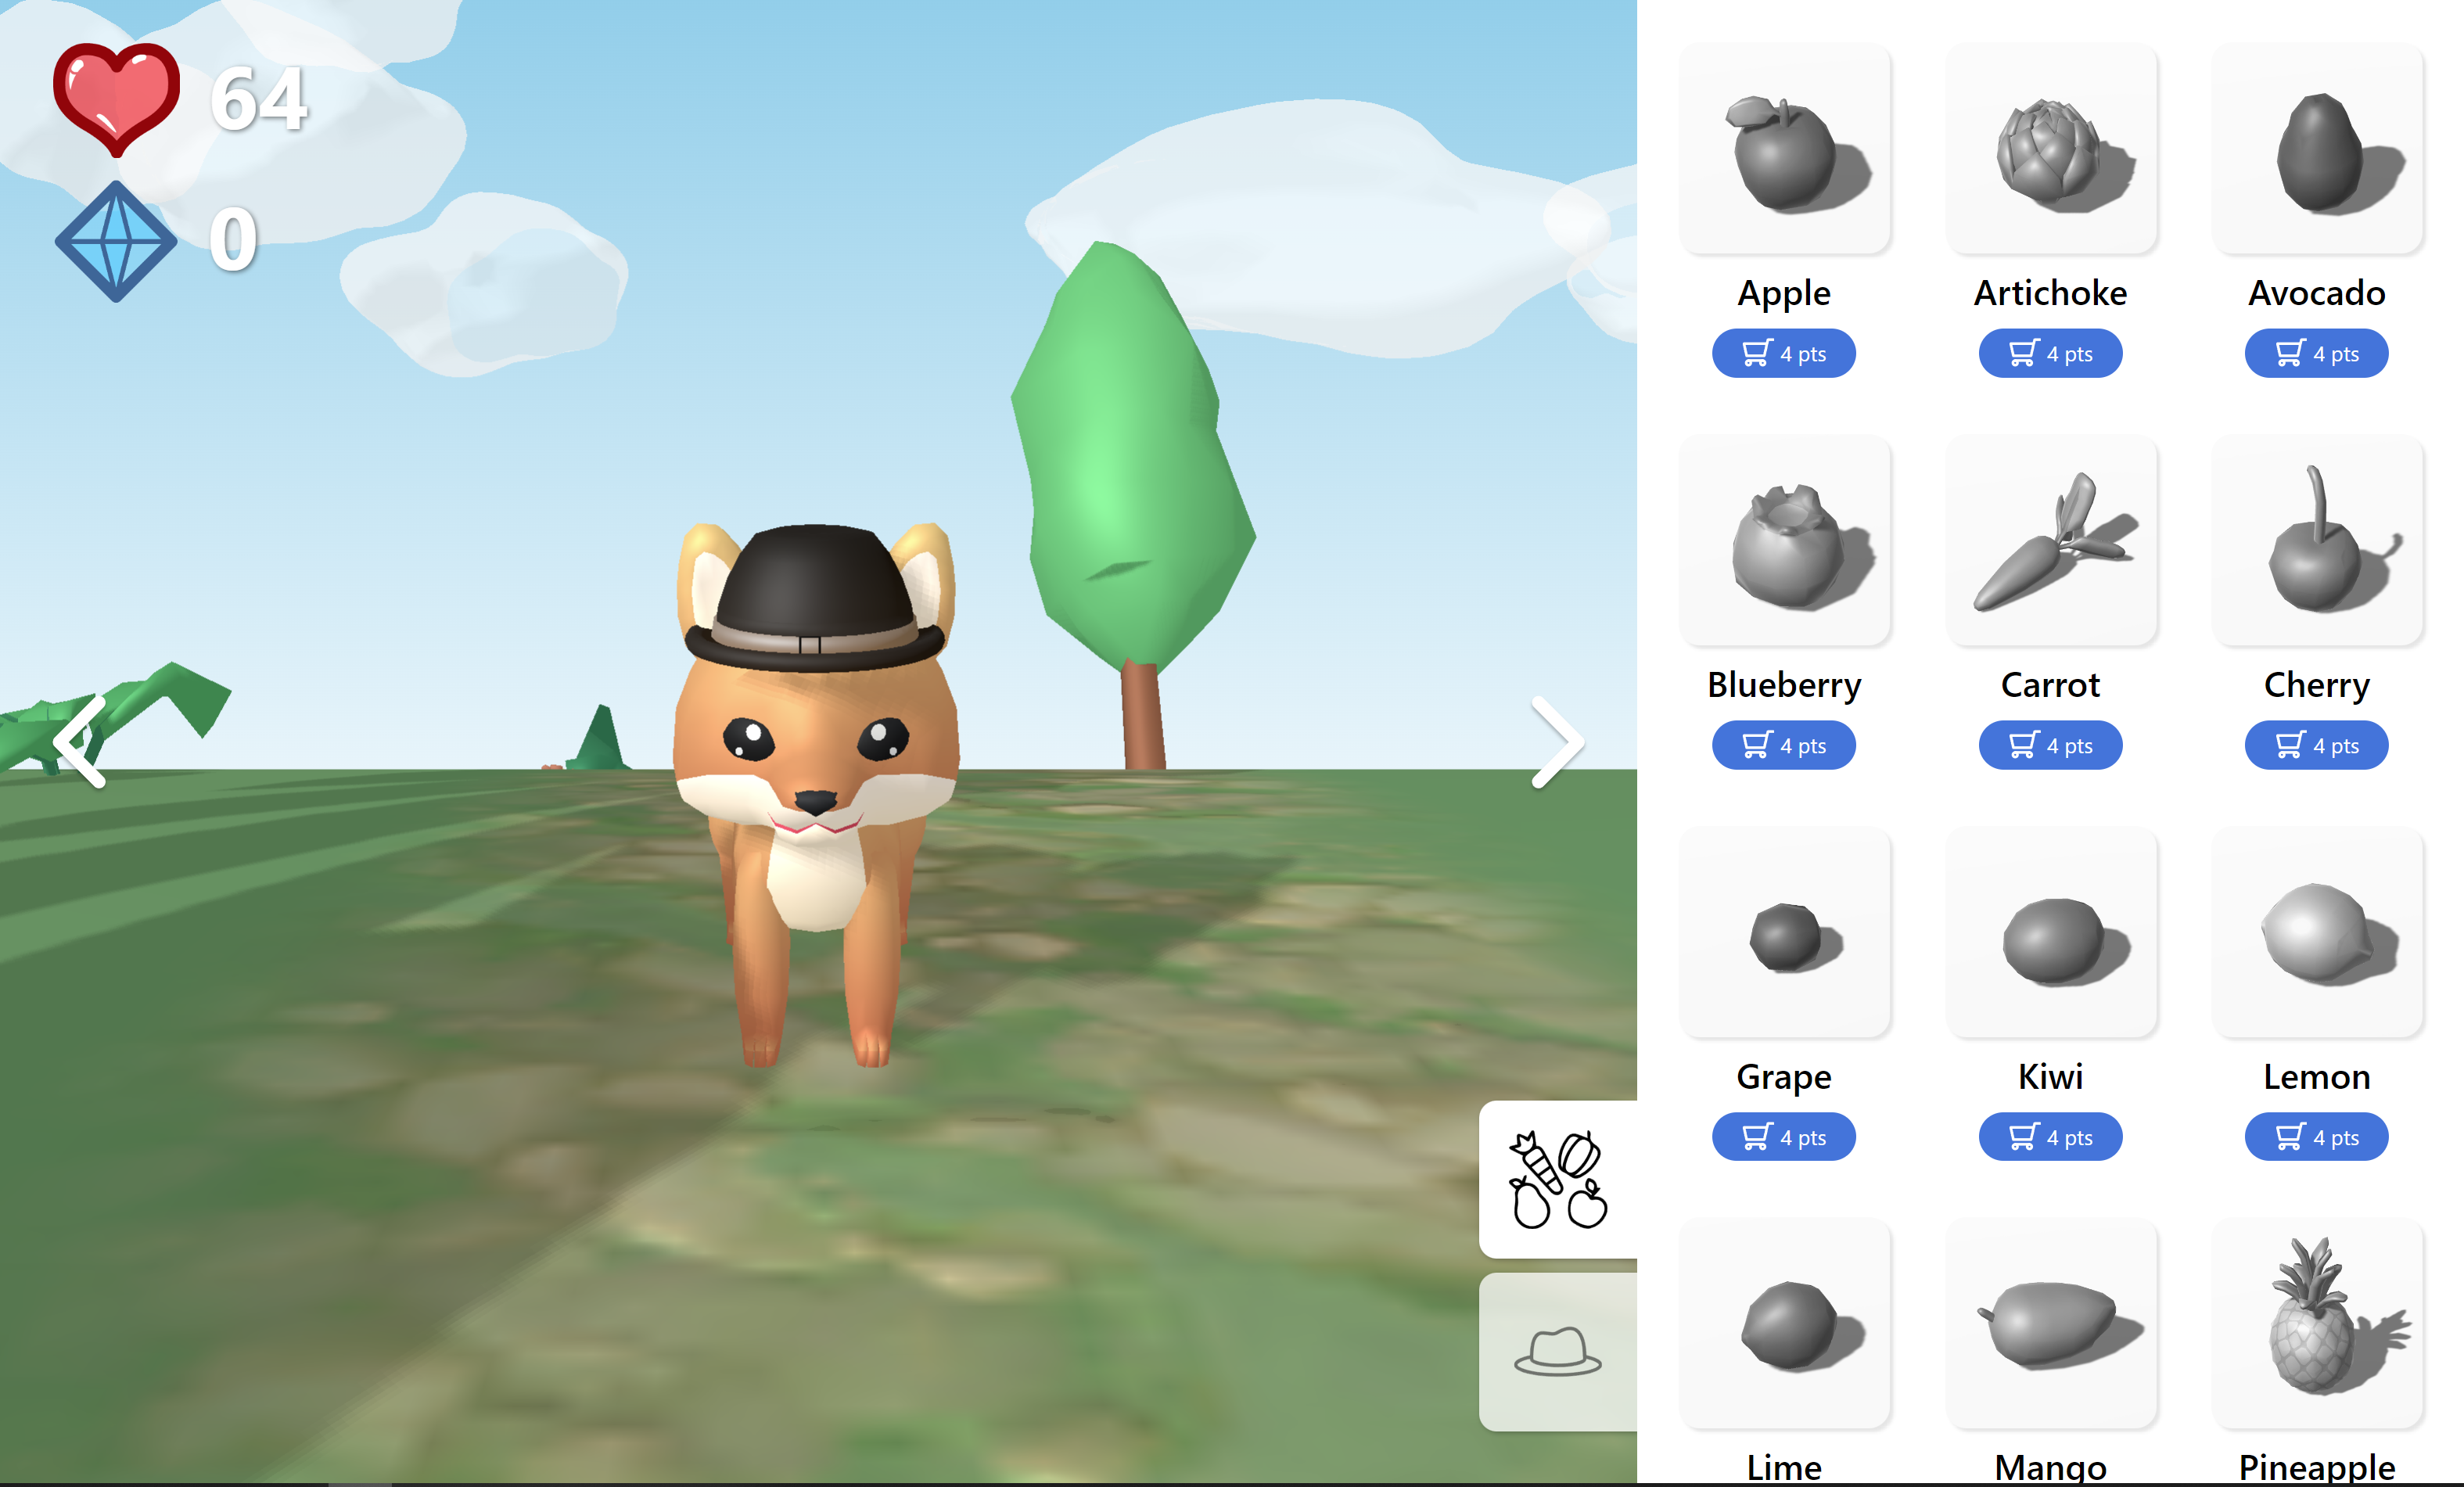Click the heart count value 64
The height and width of the screenshot is (1487, 2464).
point(259,98)
